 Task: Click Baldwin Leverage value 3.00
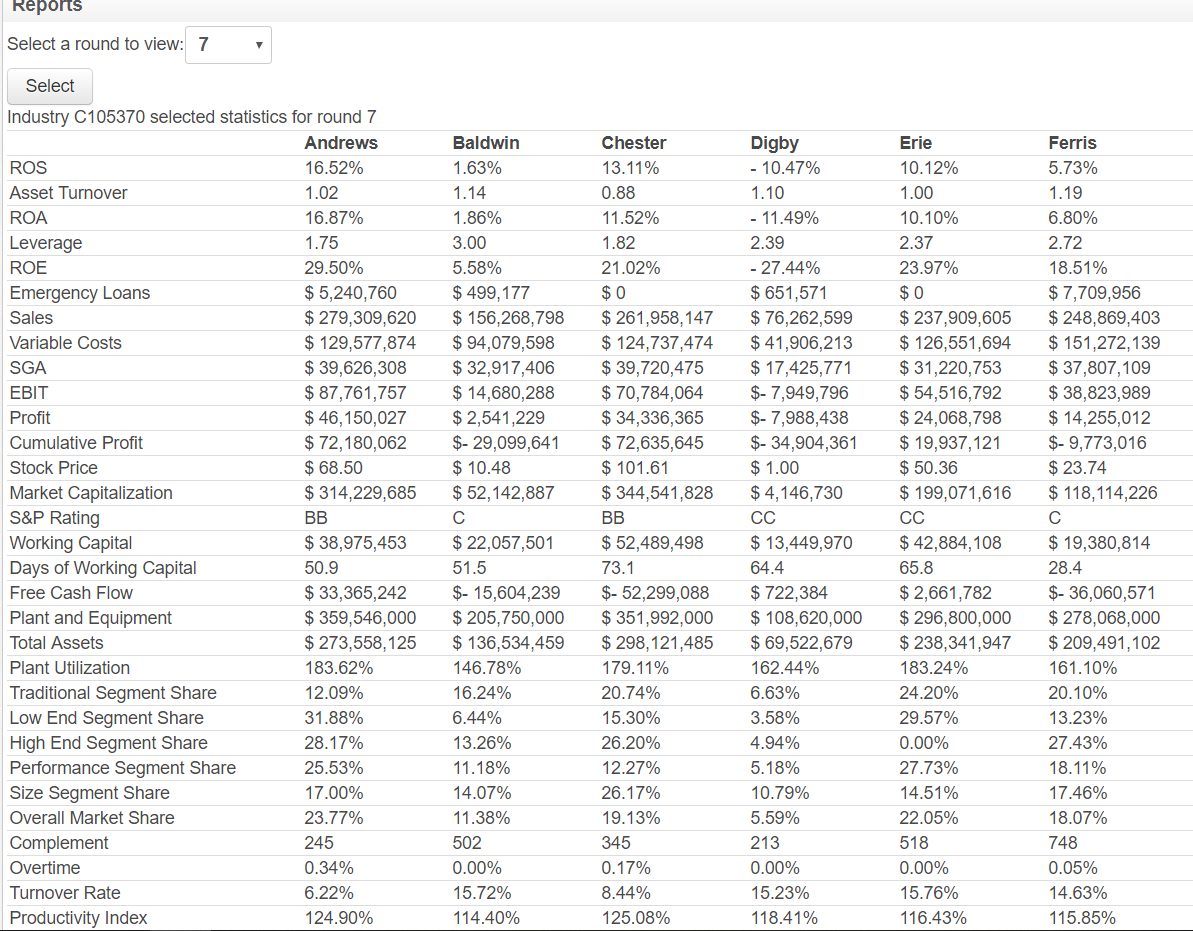point(469,243)
